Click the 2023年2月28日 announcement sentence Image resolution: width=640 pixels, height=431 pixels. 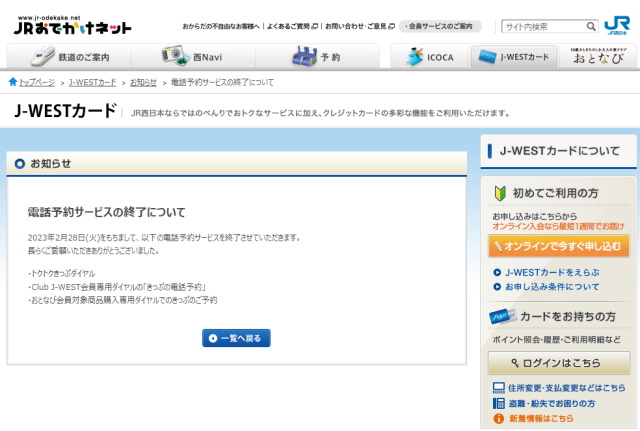pos(164,238)
